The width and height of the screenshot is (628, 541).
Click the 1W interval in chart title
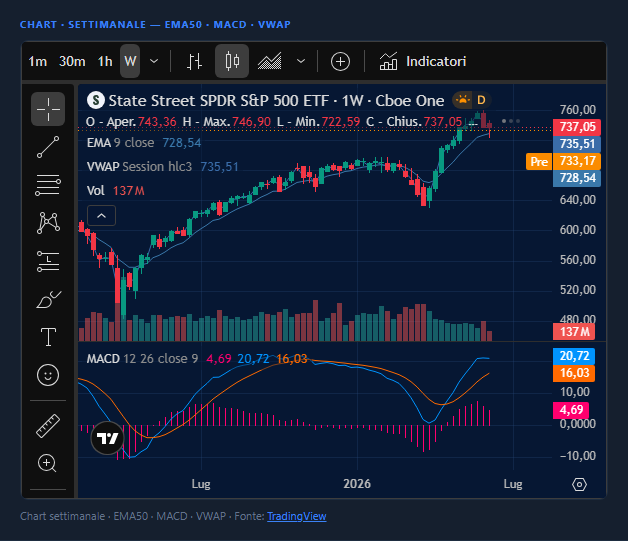coord(352,101)
